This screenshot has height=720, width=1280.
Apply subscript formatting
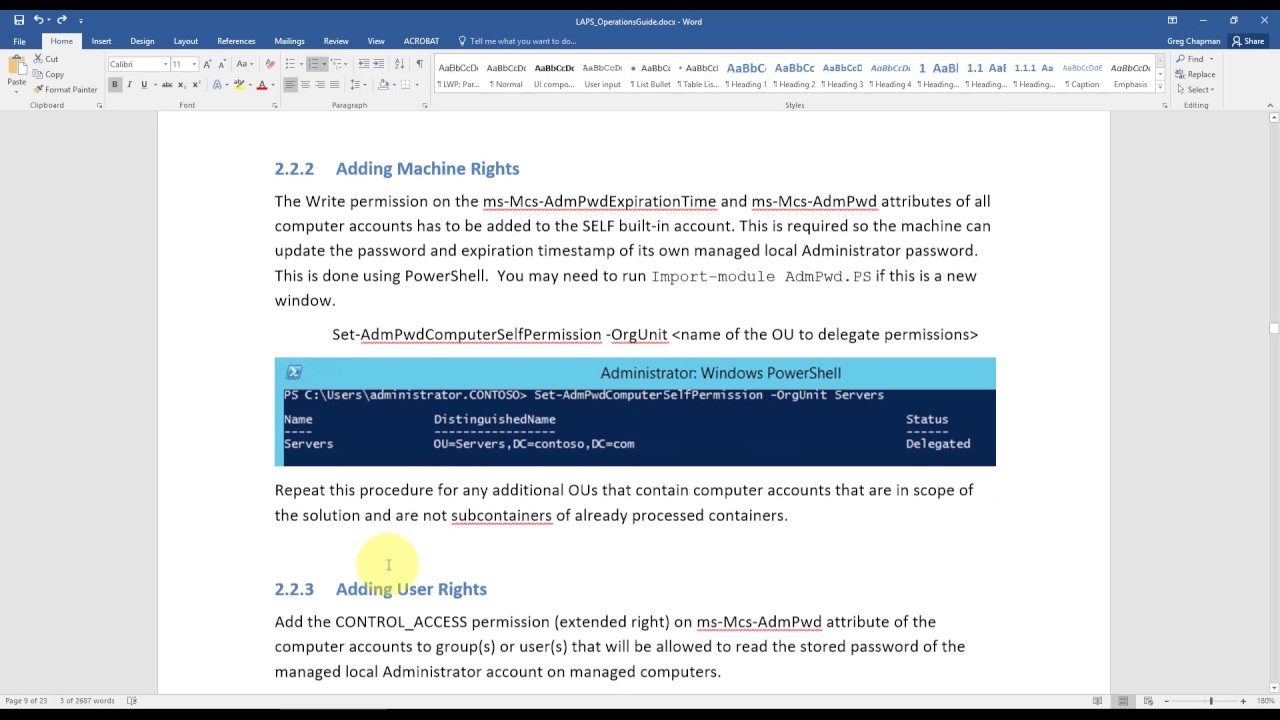click(x=181, y=85)
